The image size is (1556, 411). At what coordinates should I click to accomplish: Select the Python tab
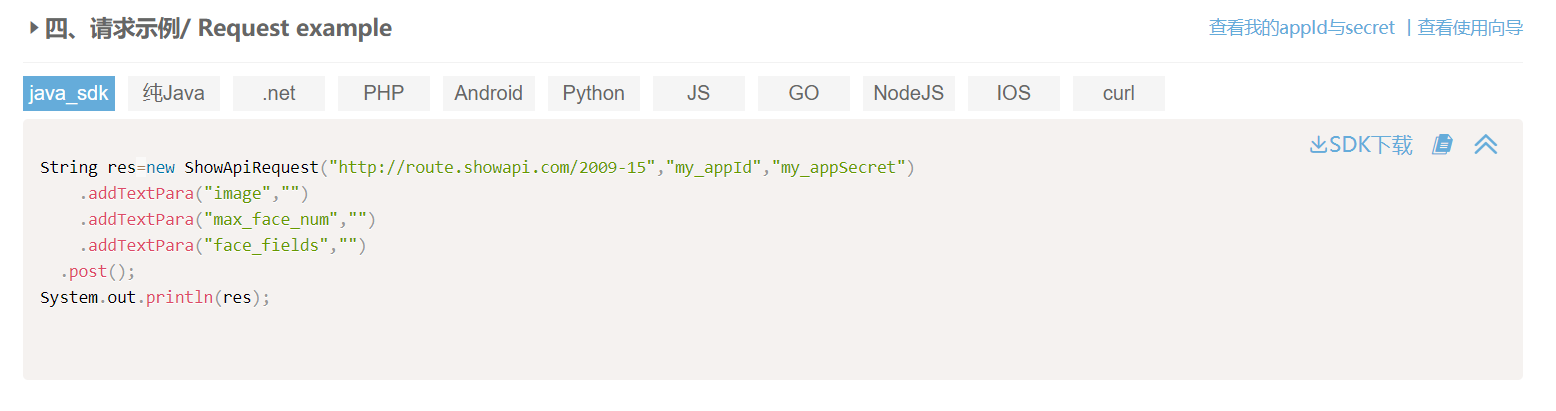point(594,93)
